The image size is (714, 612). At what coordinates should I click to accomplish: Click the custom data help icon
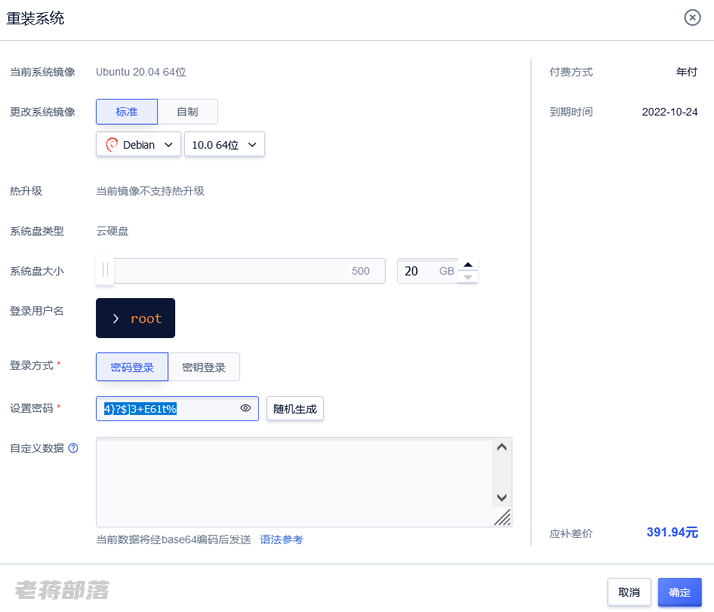tap(73, 448)
